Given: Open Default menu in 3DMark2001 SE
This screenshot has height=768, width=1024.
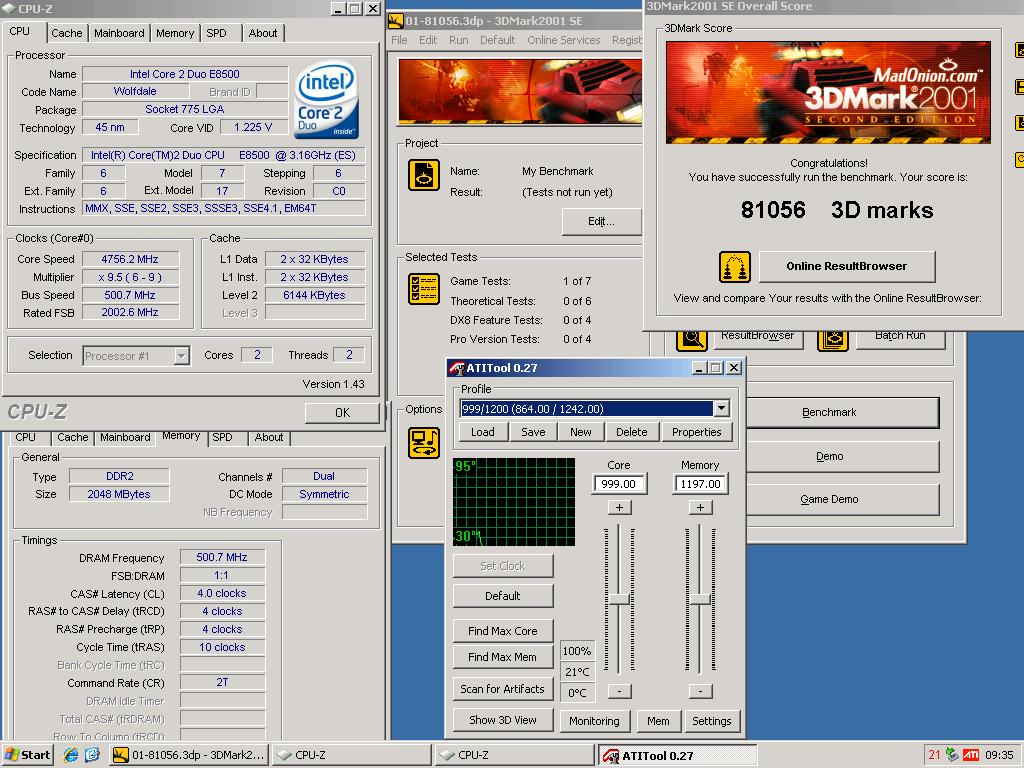Looking at the screenshot, I should 498,40.
